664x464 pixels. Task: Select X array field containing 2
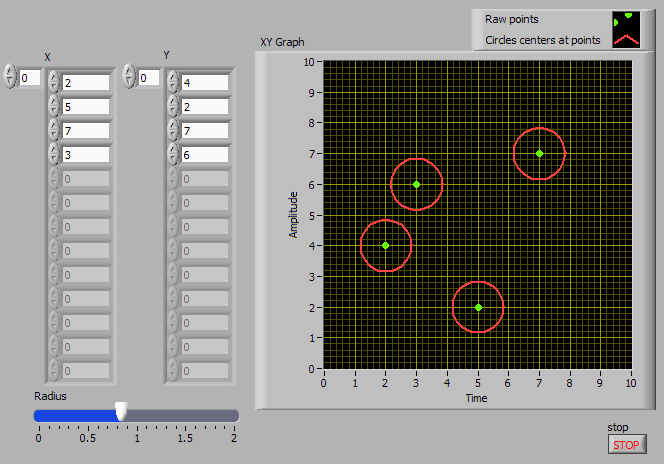coord(85,83)
